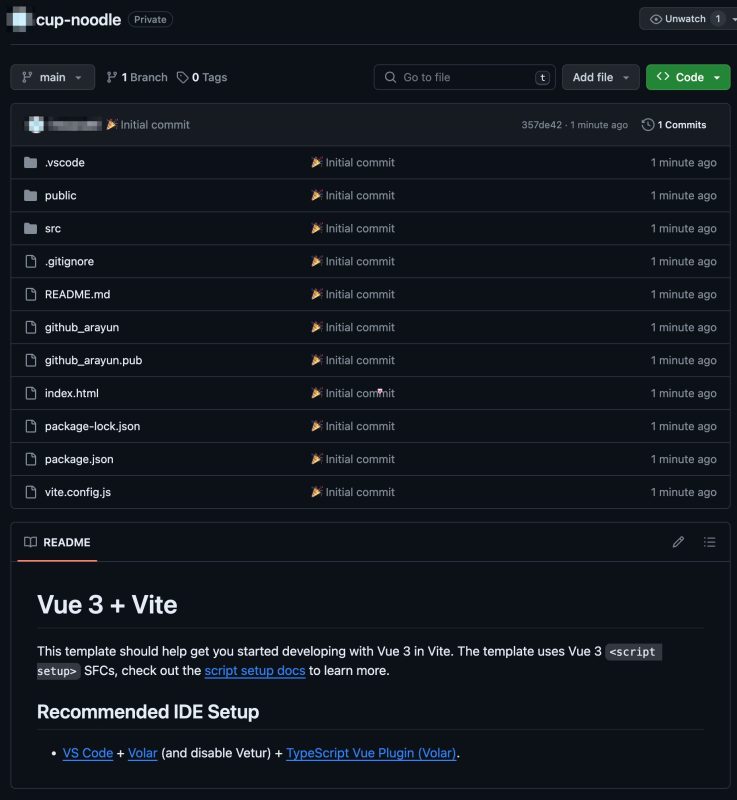Click the .vscode folder icon

coord(31,162)
